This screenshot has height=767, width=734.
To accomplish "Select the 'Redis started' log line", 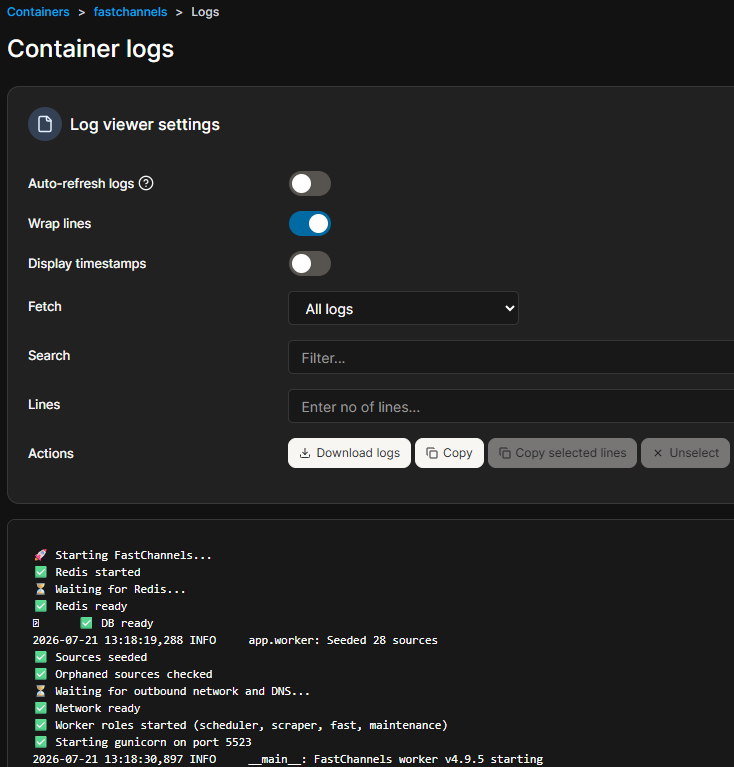I will tap(87, 572).
